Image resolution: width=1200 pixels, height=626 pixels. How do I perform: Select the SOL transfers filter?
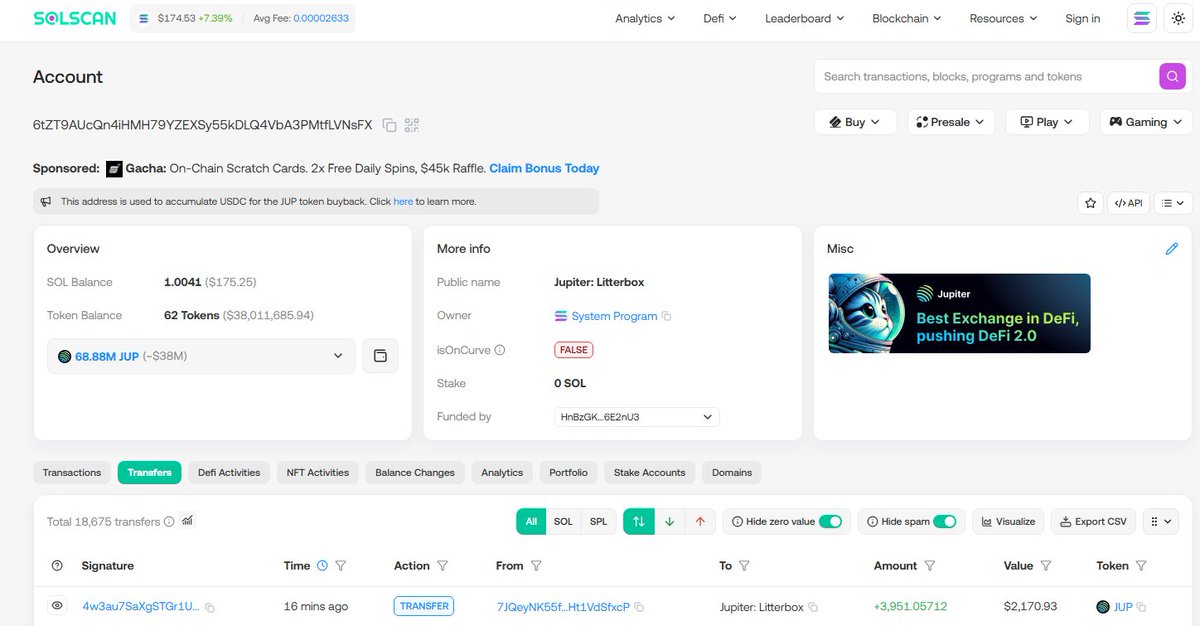pos(563,521)
